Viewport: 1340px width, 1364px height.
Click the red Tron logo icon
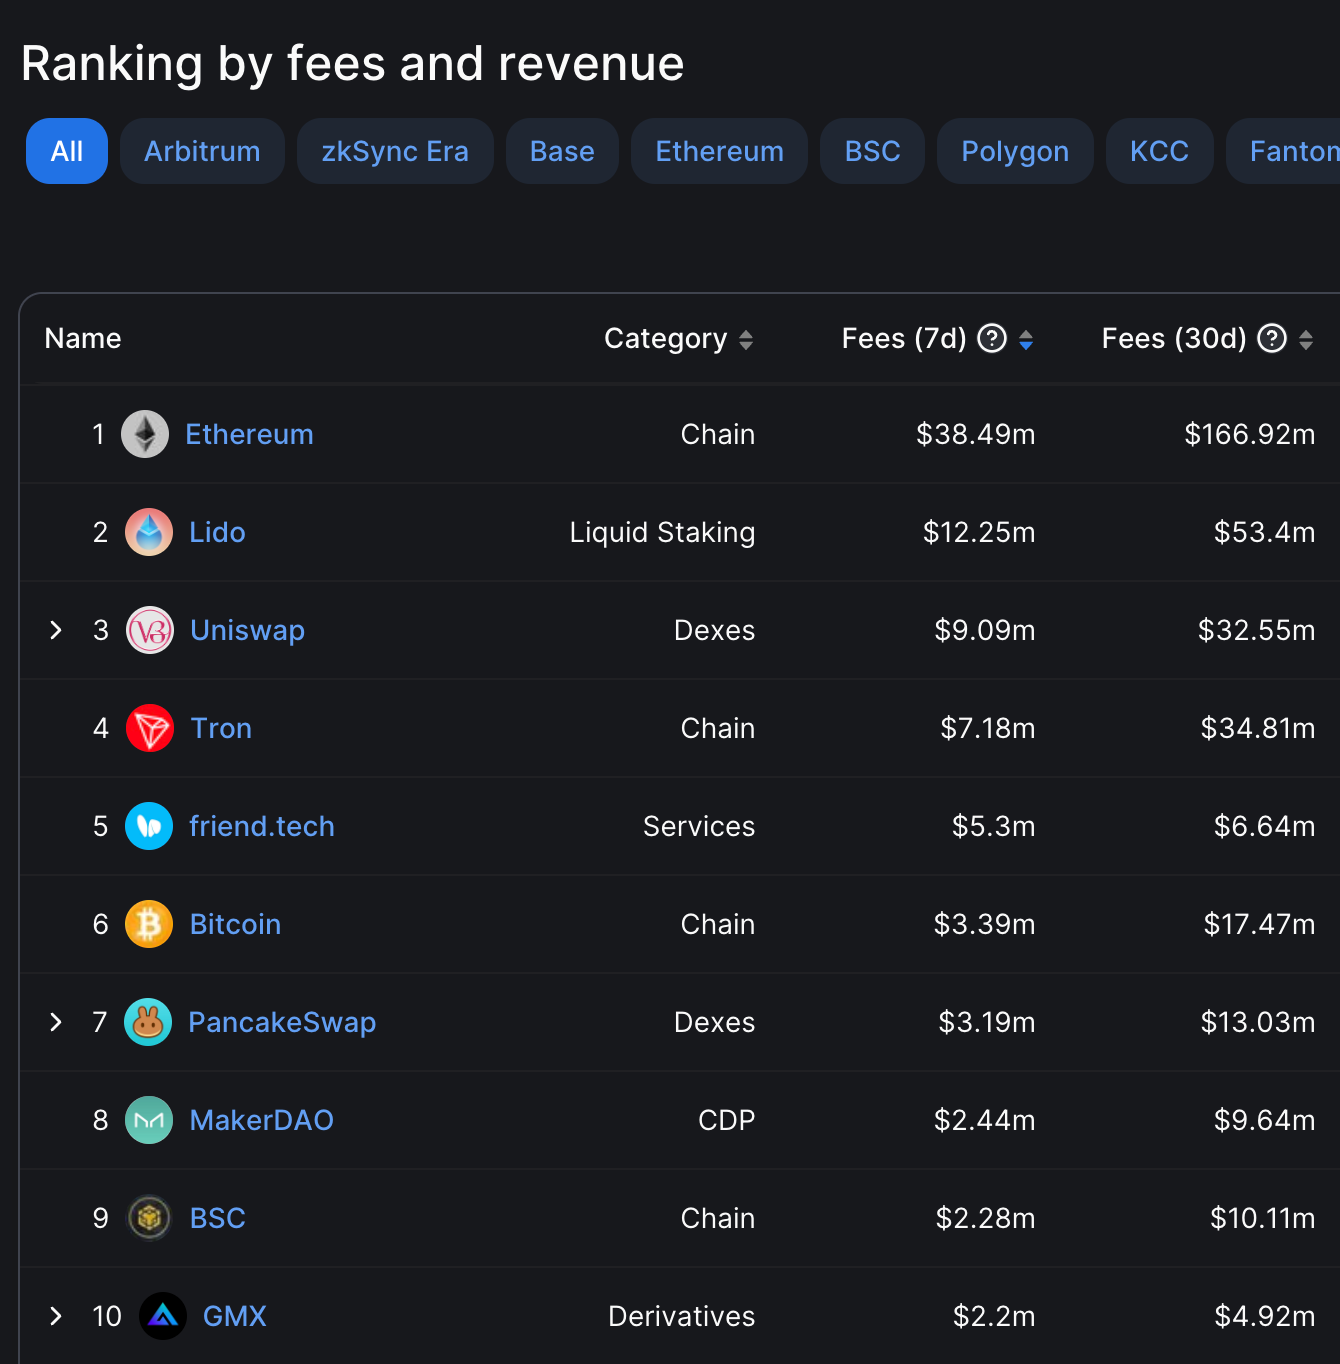pos(150,728)
